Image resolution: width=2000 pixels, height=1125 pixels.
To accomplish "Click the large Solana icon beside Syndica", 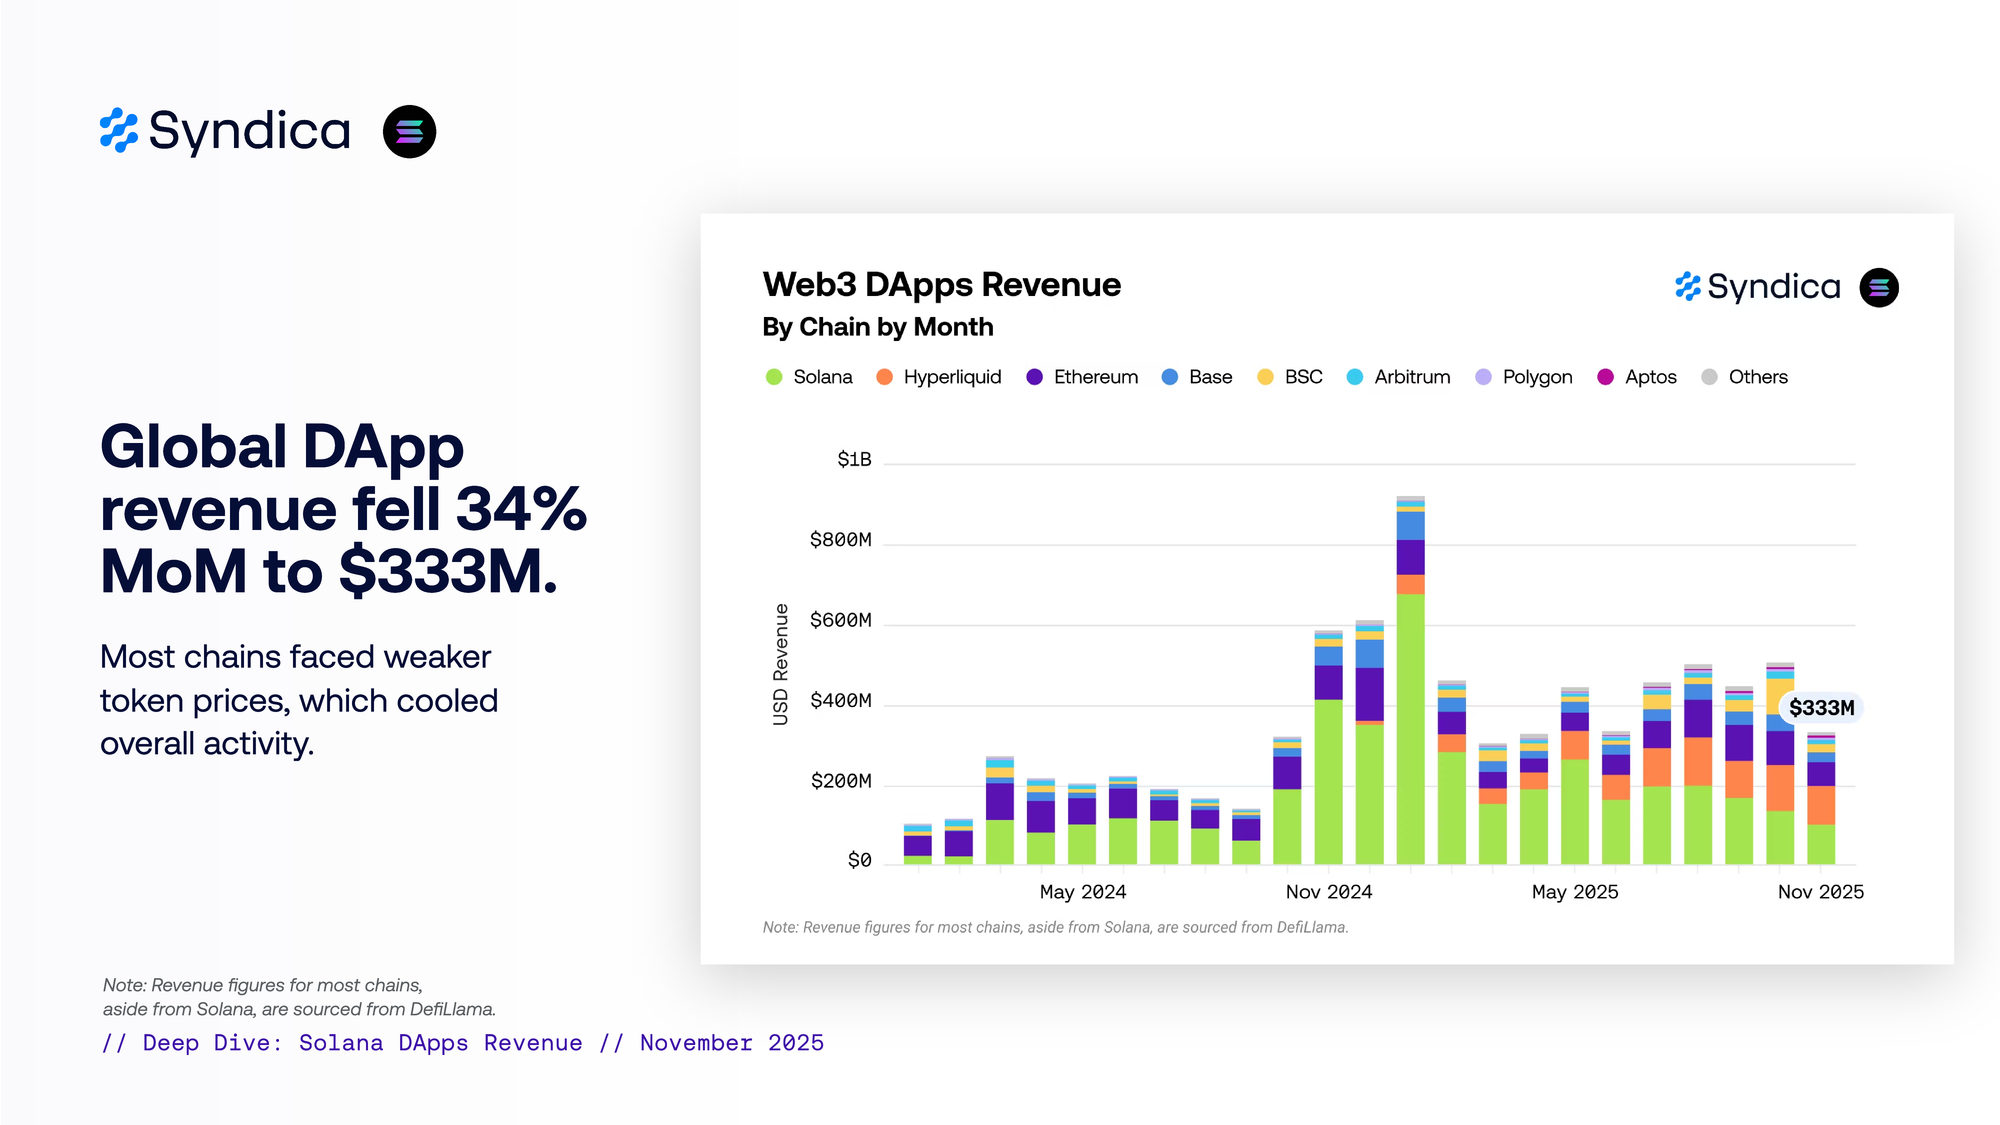I will coord(409,132).
